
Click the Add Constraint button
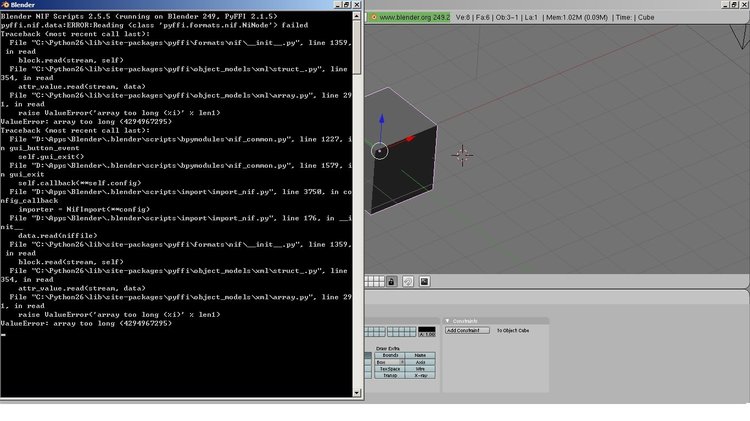(467, 331)
